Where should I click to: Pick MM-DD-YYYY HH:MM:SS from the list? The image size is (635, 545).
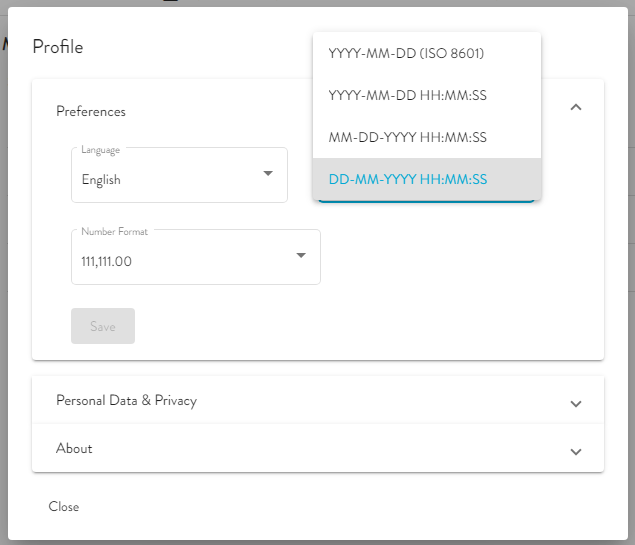point(407,137)
